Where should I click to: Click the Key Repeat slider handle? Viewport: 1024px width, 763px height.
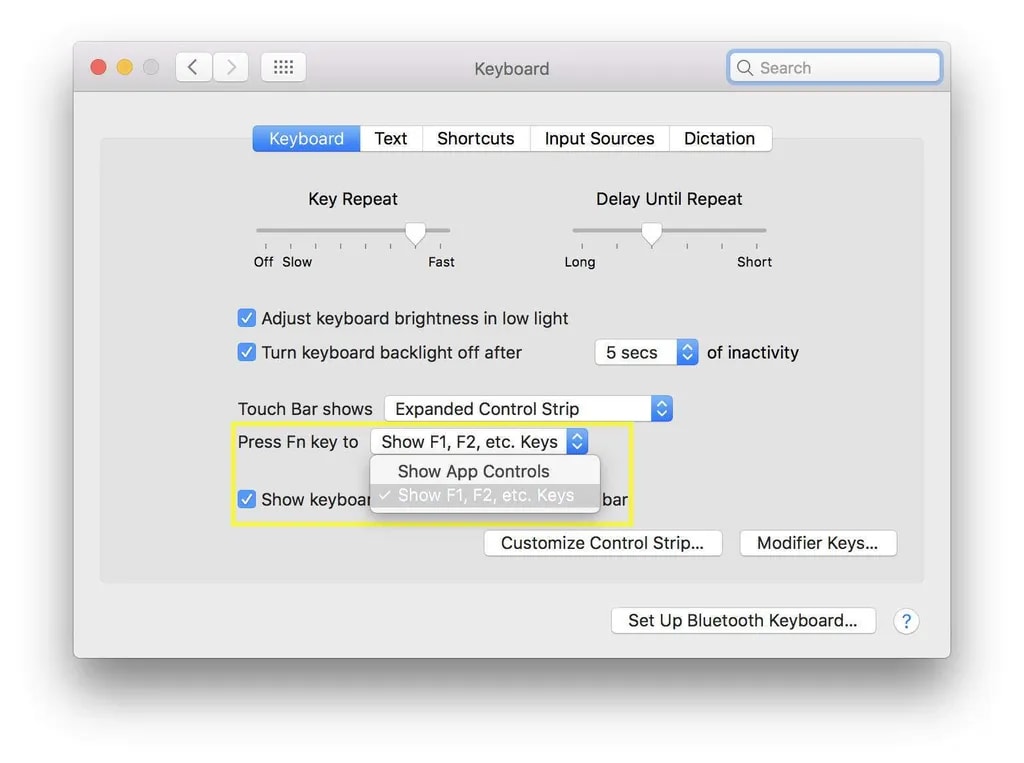pos(415,233)
